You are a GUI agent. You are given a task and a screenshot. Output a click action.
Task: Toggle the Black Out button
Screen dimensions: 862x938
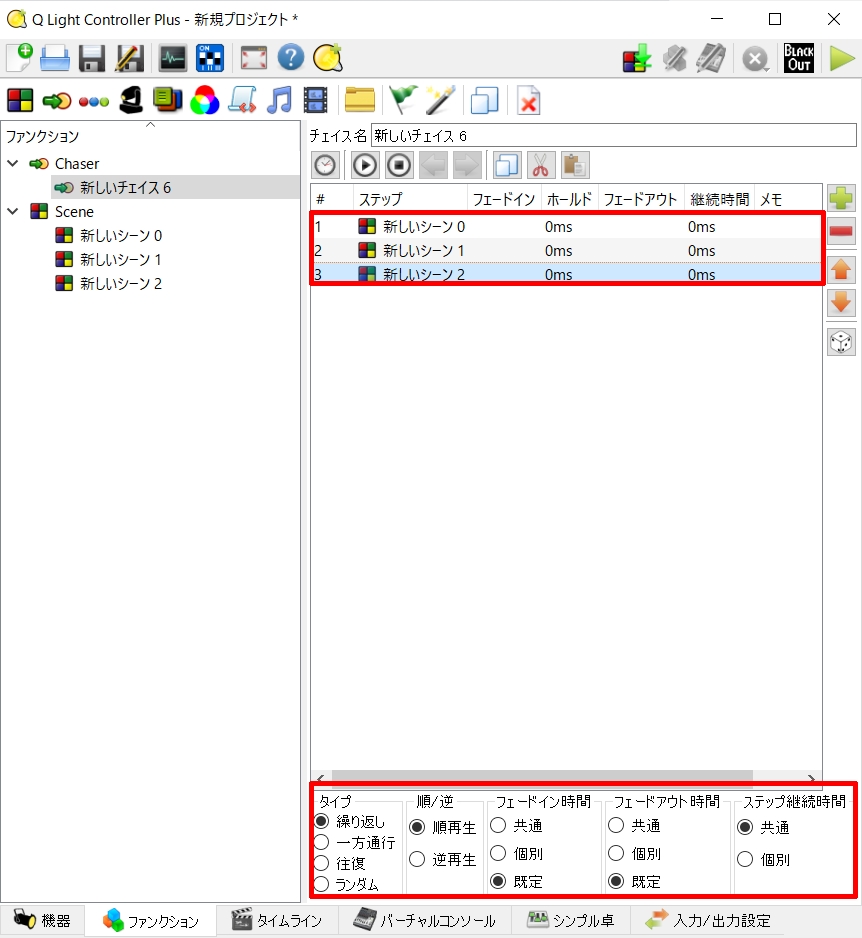pyautogui.click(x=799, y=59)
